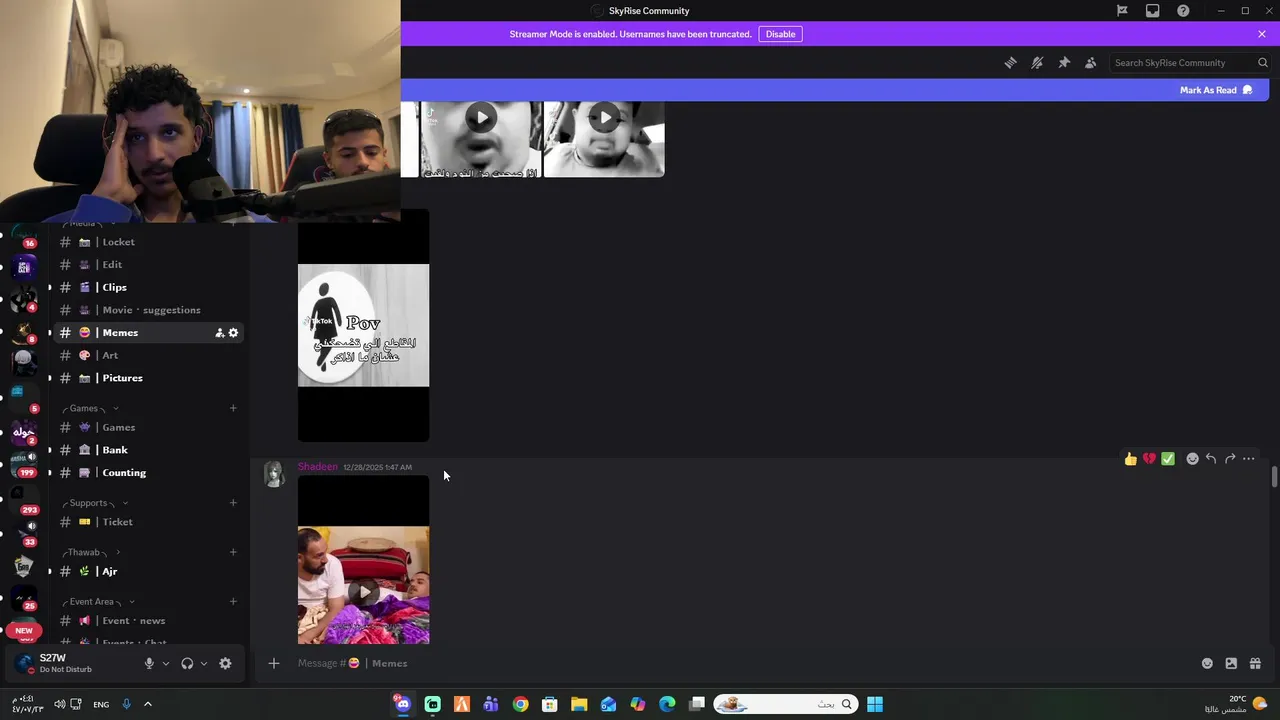Open Chrome from Windows taskbar
Viewport: 1280px width, 720px height.
click(x=520, y=704)
